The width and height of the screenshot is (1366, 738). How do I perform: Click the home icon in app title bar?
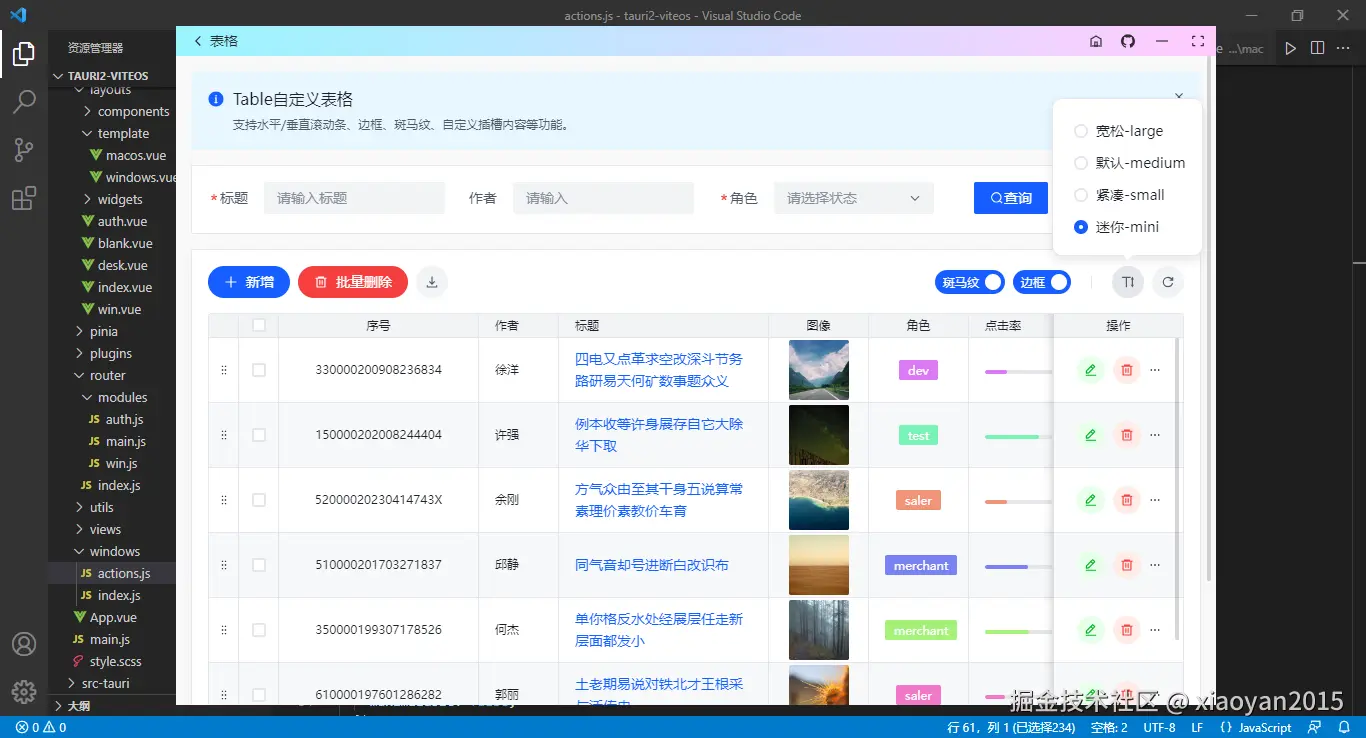[1096, 41]
